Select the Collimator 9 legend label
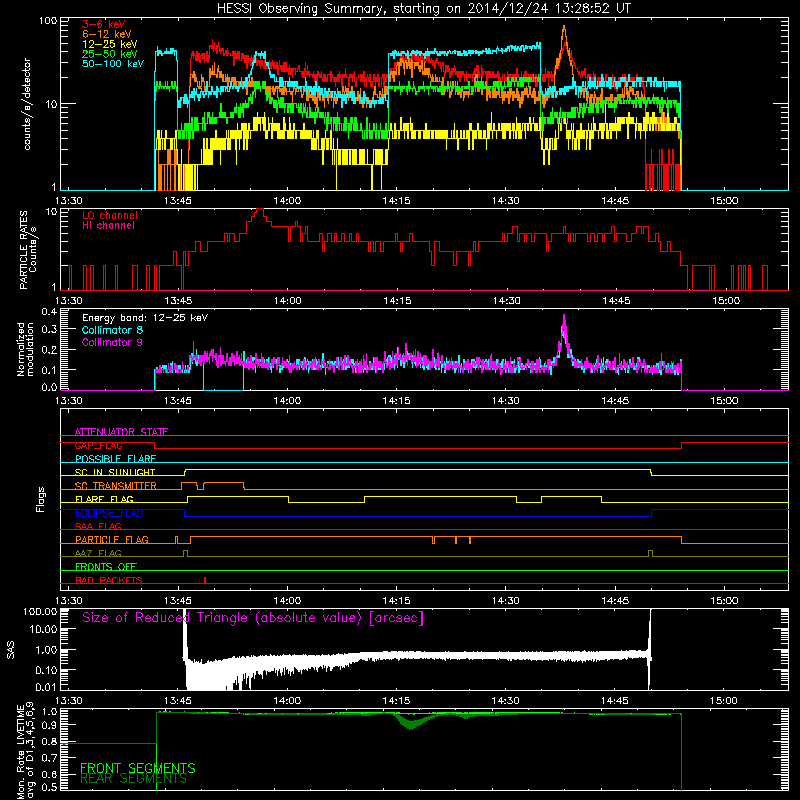This screenshot has width=800, height=800. pyautogui.click(x=112, y=342)
